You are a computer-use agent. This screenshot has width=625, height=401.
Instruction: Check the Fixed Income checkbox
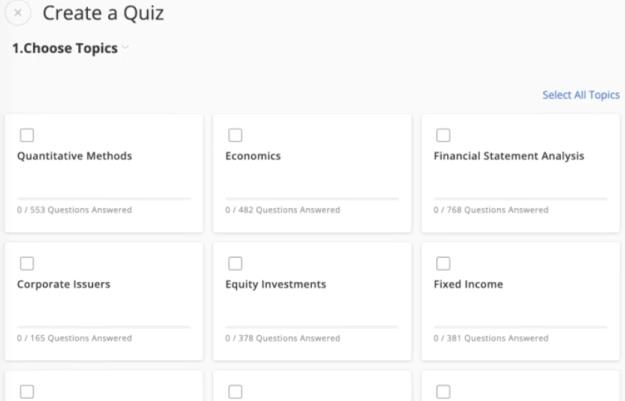click(443, 263)
